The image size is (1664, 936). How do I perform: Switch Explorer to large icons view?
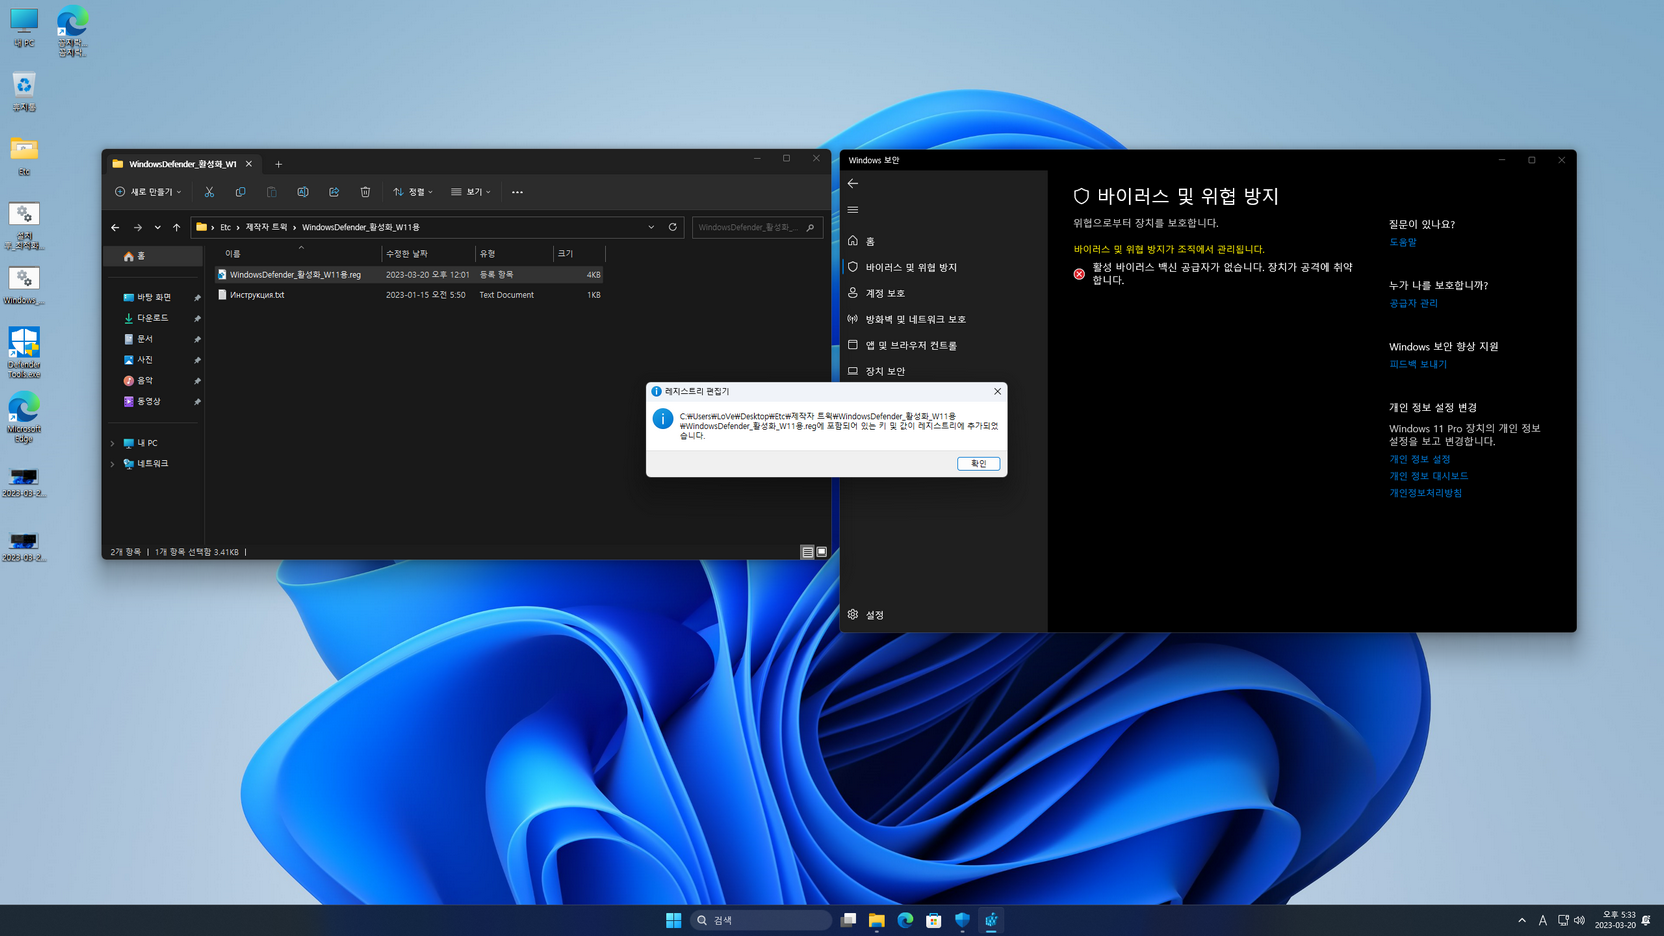point(822,552)
